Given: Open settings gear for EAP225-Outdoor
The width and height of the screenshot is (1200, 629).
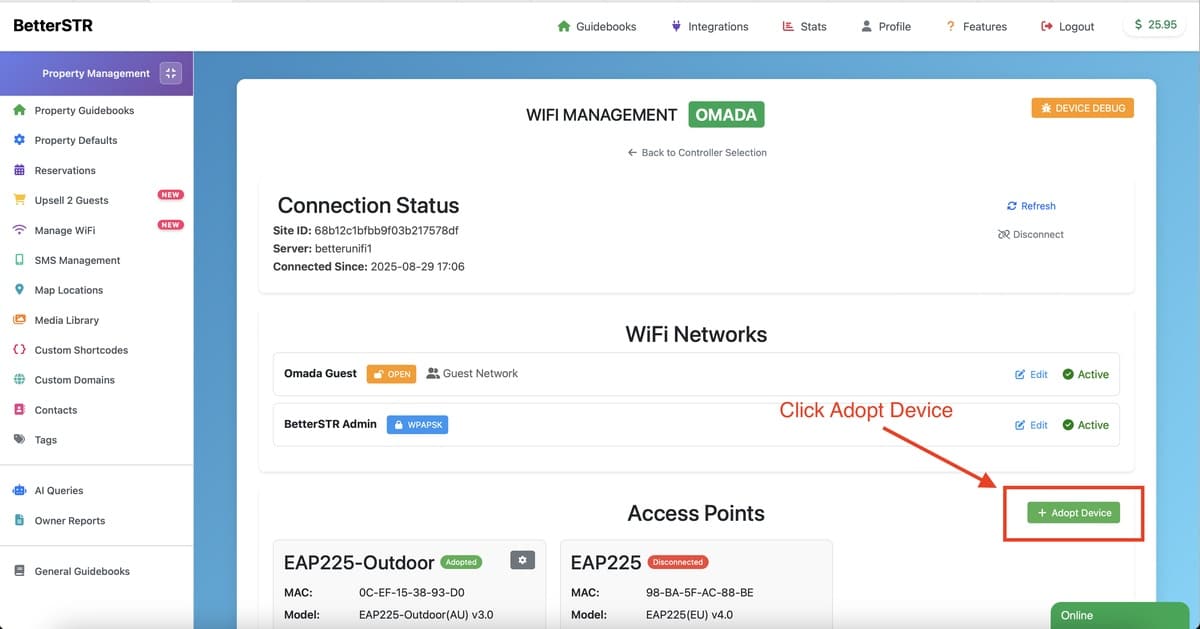Looking at the screenshot, I should coord(522,560).
